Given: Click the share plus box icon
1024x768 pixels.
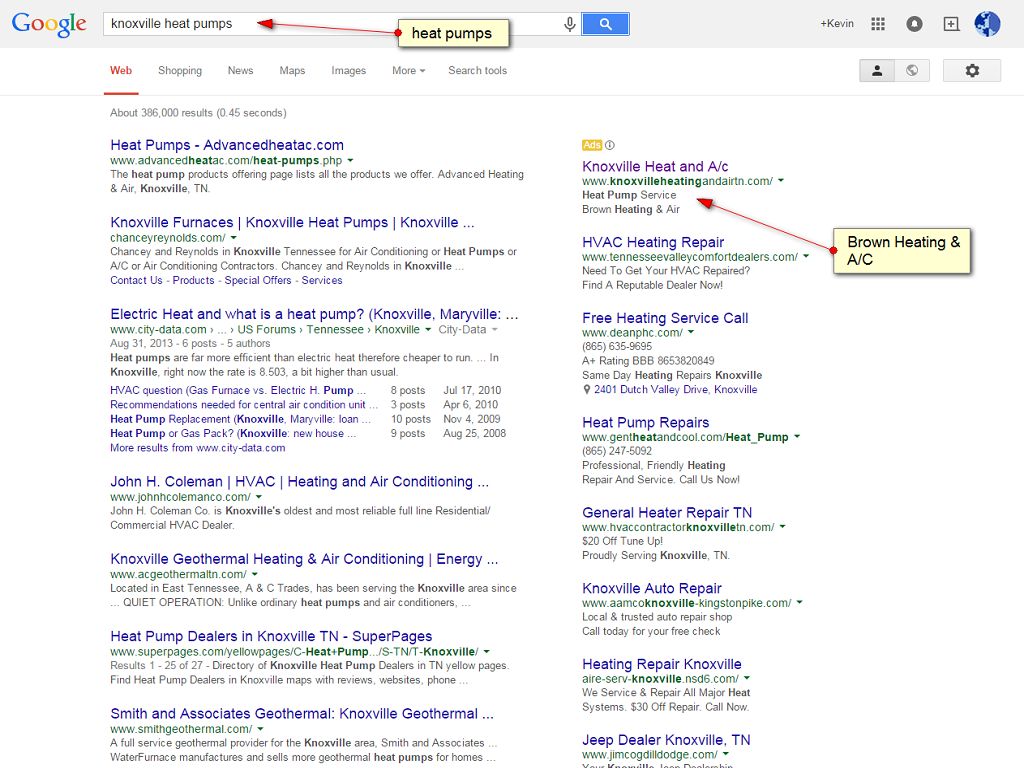Looking at the screenshot, I should [x=952, y=24].
